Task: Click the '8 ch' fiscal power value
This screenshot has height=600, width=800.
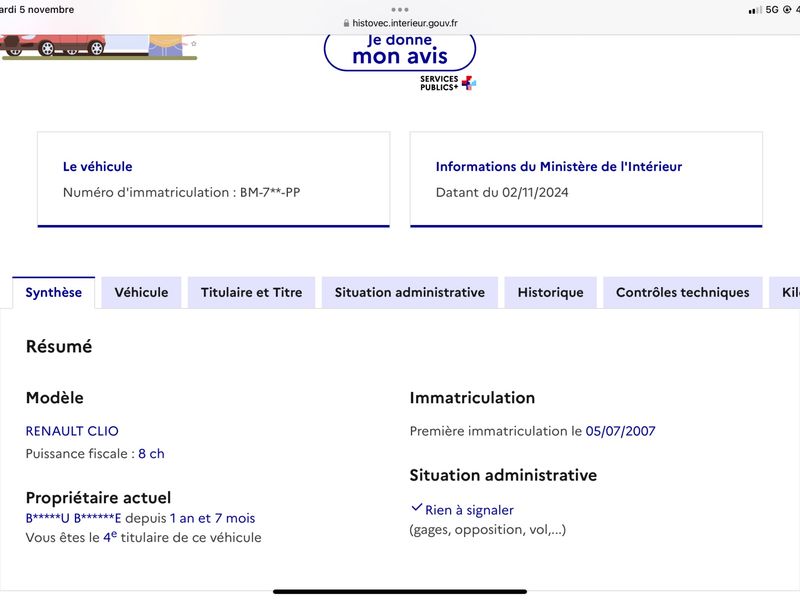Action: [152, 454]
